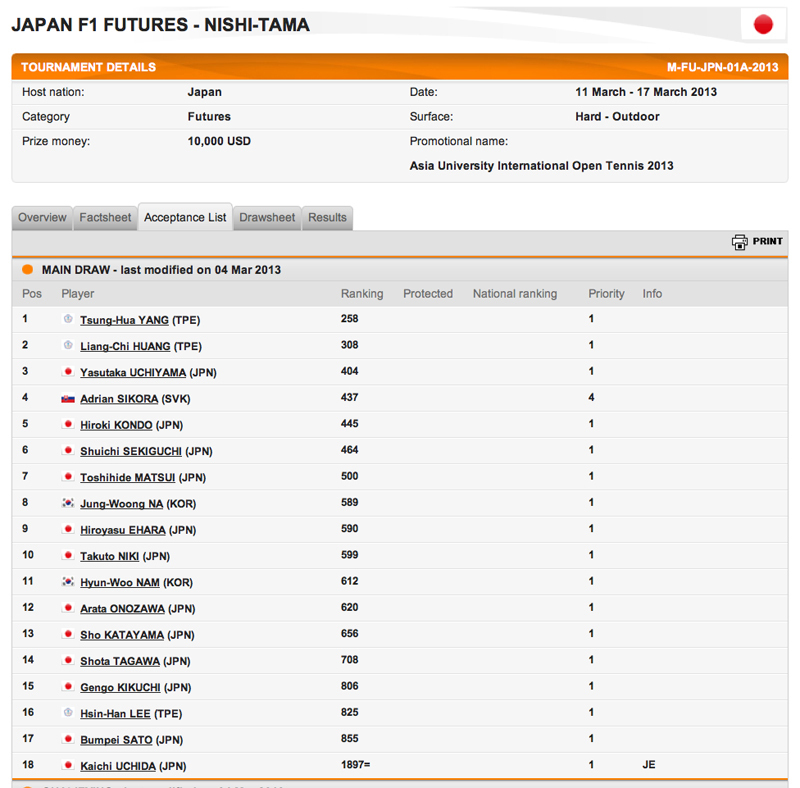This screenshot has height=788, width=800.
Task: Click the orange bullet beside the MAIN DRAW heading
Action: [x=28, y=269]
